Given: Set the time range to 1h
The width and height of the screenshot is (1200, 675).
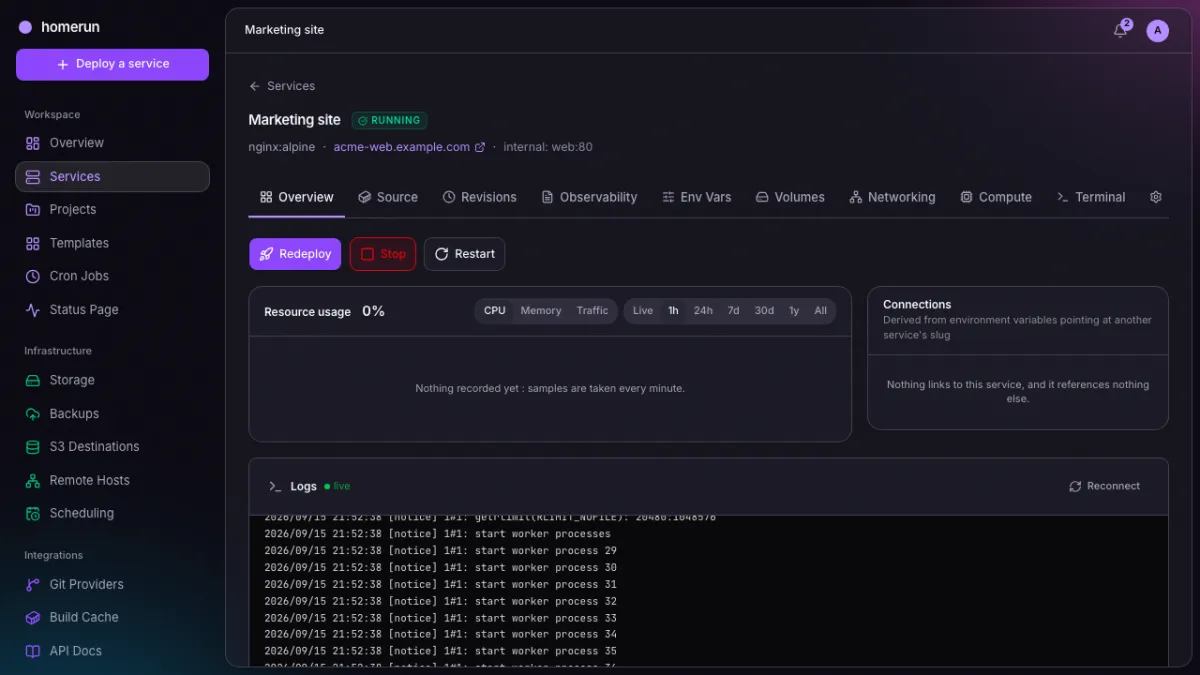Looking at the screenshot, I should [x=673, y=311].
